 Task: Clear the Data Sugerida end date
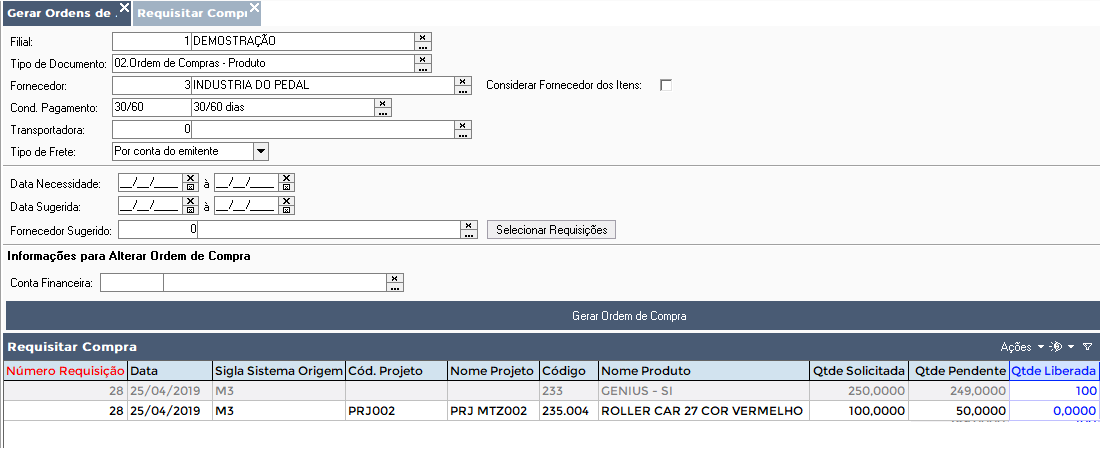click(x=286, y=201)
